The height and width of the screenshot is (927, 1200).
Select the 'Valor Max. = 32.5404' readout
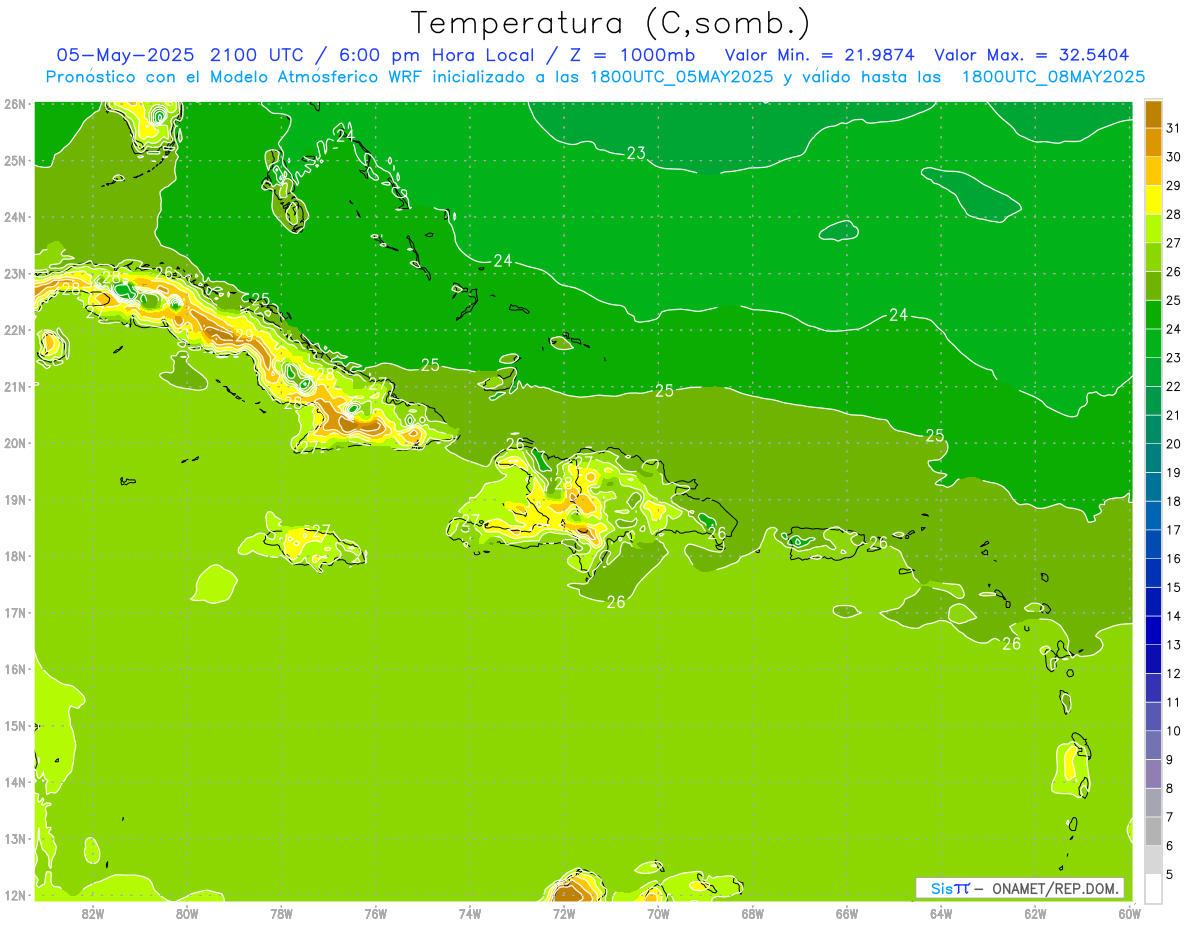pyautogui.click(x=1032, y=54)
